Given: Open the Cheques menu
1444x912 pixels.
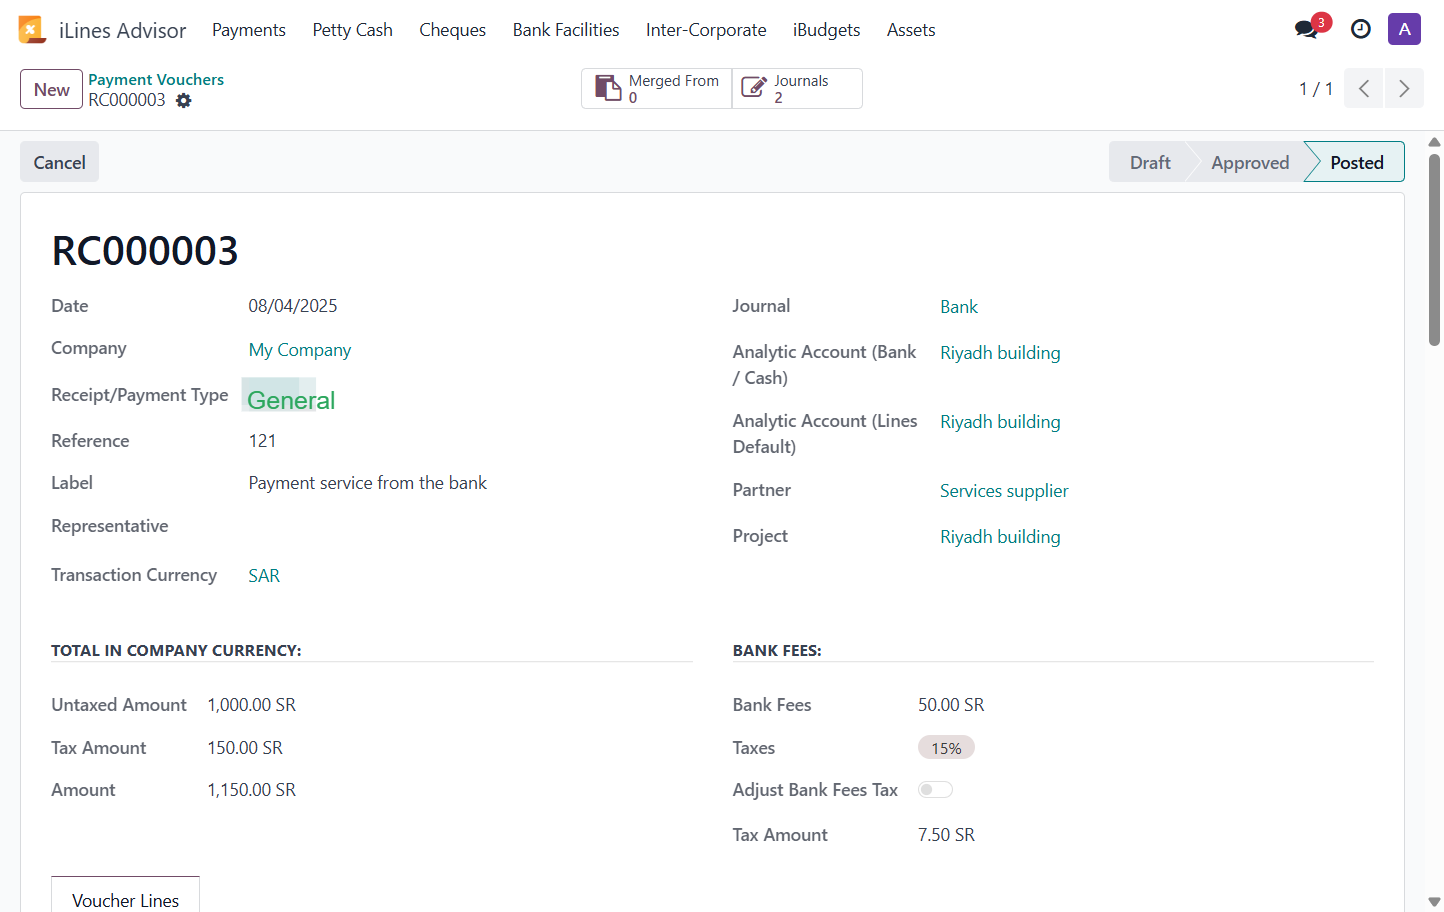Looking at the screenshot, I should point(453,30).
